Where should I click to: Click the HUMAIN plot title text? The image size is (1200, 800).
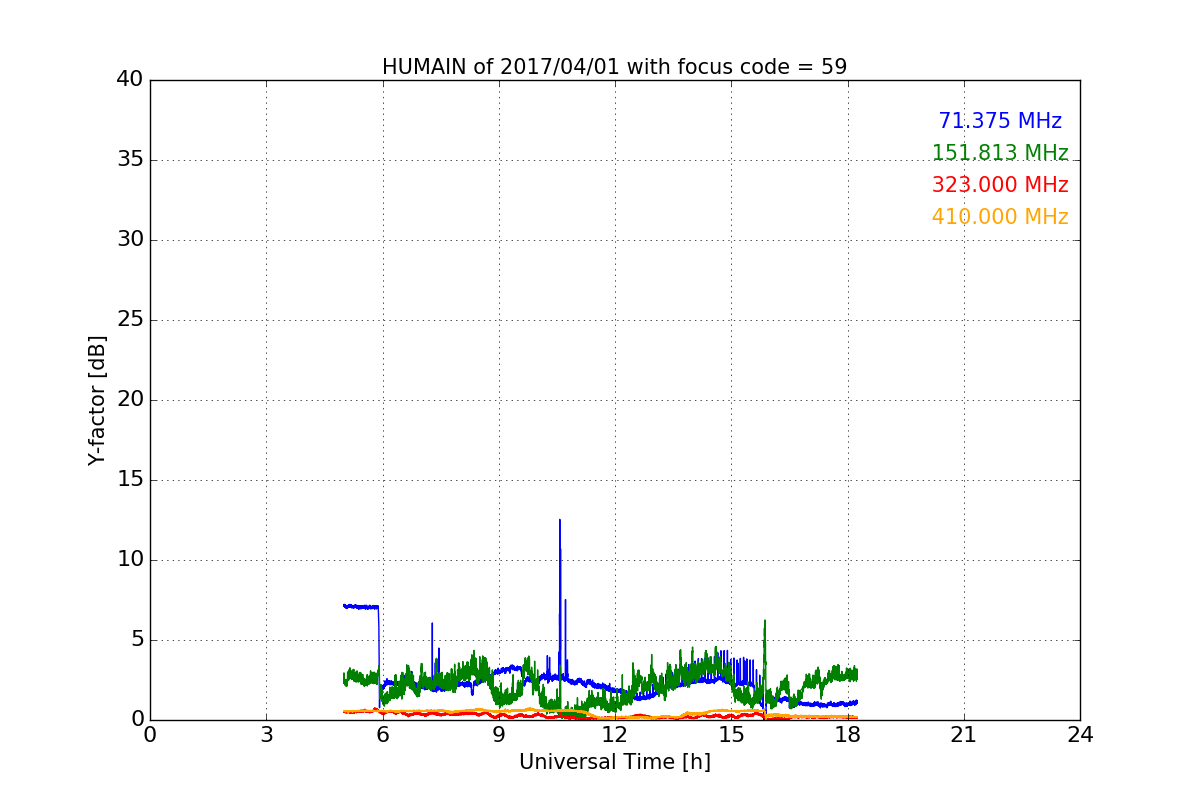coord(614,67)
